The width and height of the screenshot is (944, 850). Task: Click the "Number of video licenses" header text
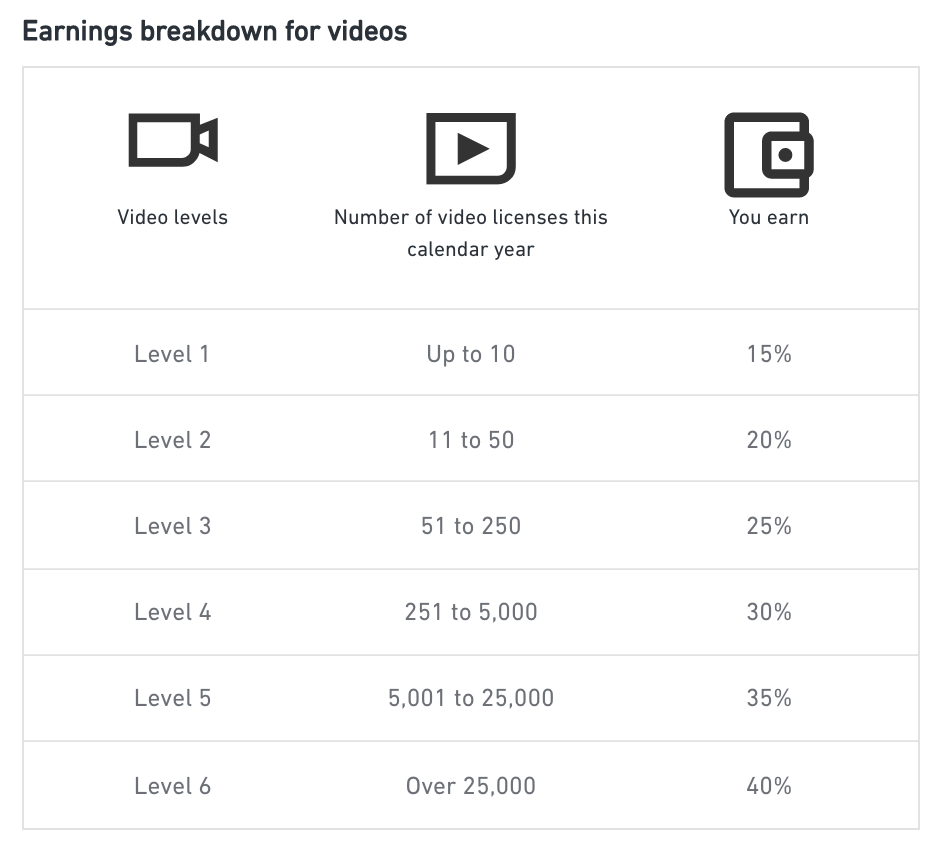point(470,217)
